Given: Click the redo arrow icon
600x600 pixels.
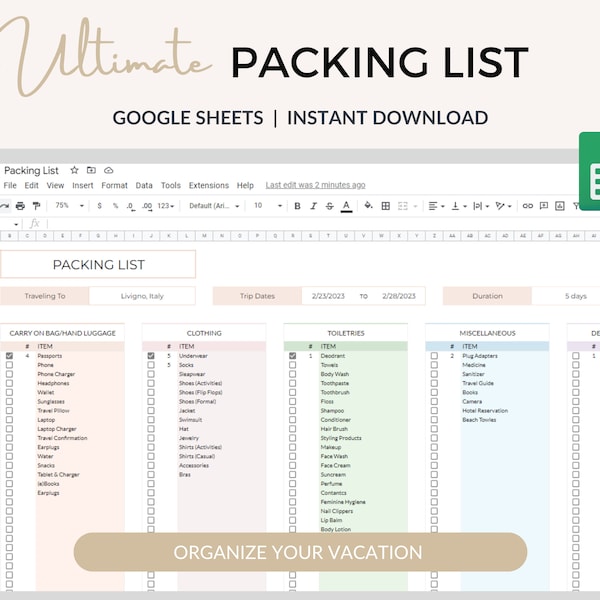Looking at the screenshot, I should (x=4, y=206).
